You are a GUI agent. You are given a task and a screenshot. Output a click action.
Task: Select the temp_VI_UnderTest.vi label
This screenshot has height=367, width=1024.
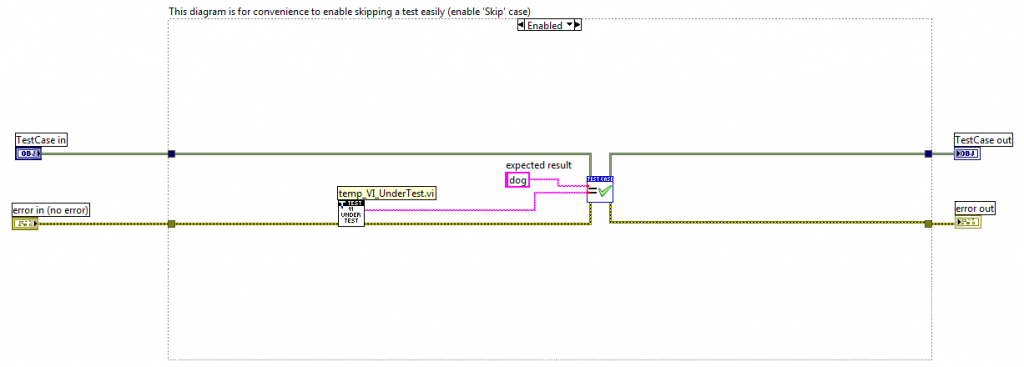pos(387,193)
